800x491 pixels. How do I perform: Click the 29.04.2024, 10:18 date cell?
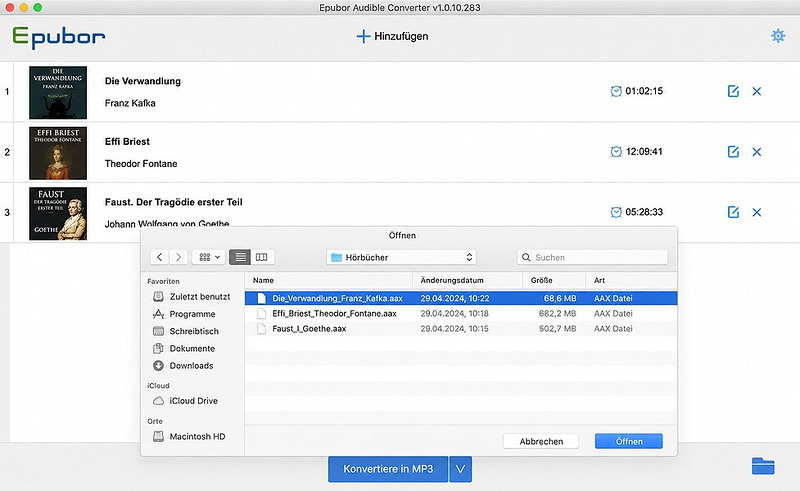coord(454,313)
